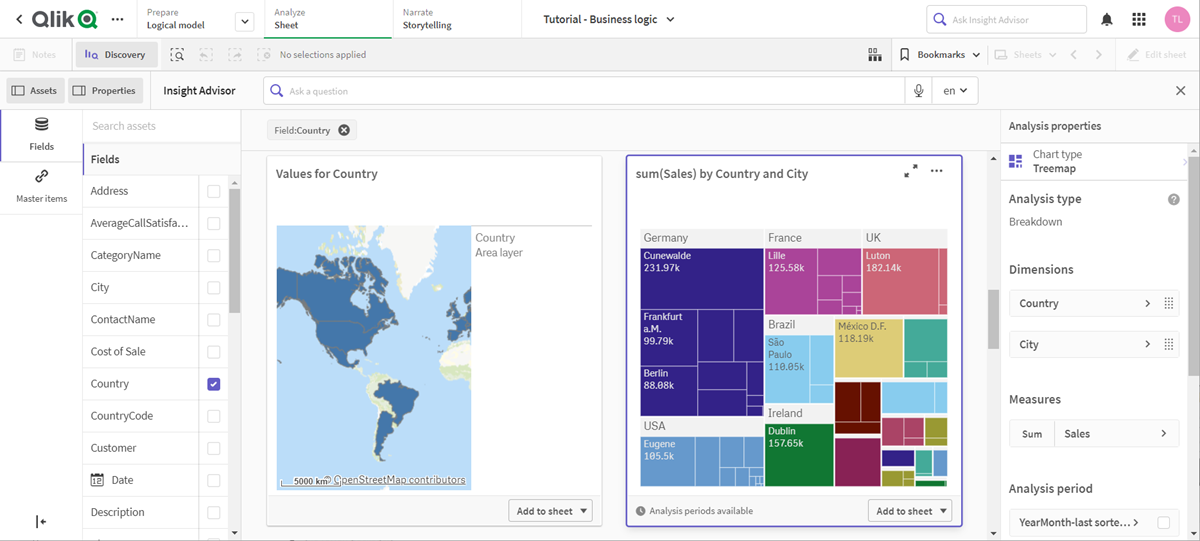Viewport: 1200px width, 541px height.
Task: Open the treemap chart options menu
Action: [937, 172]
